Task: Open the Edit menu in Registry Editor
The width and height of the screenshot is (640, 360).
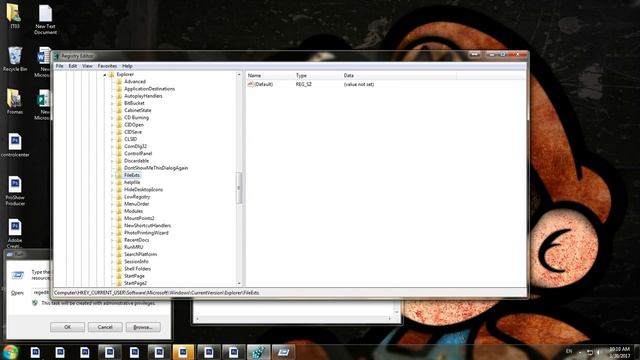Action: click(73, 66)
